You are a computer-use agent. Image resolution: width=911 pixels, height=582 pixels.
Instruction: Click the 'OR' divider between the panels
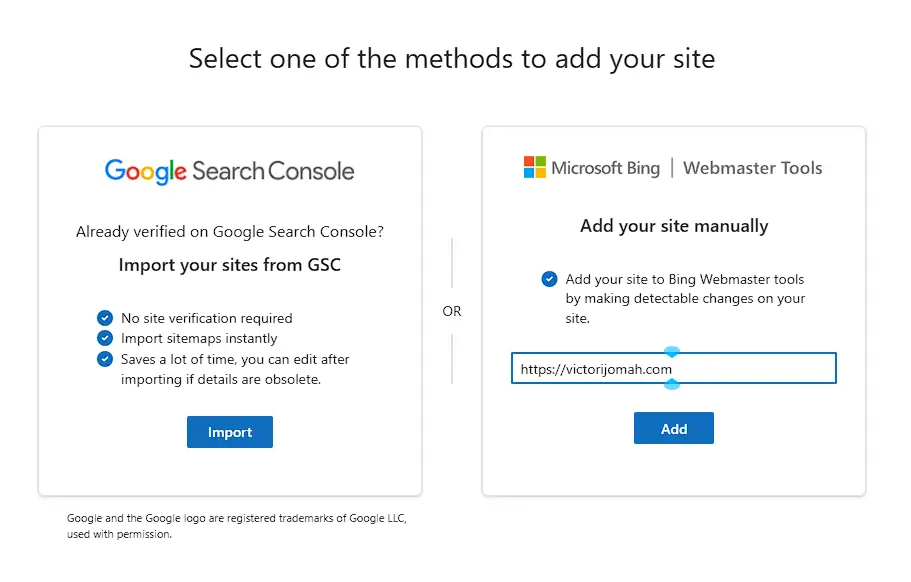(x=451, y=311)
